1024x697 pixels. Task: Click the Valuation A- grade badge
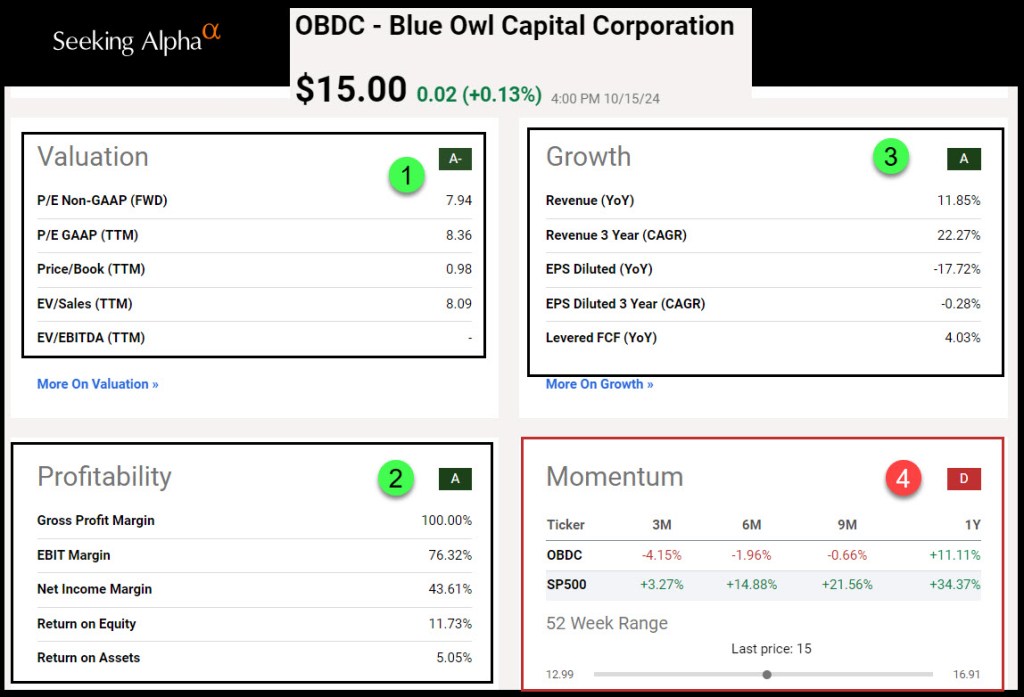pyautogui.click(x=455, y=158)
